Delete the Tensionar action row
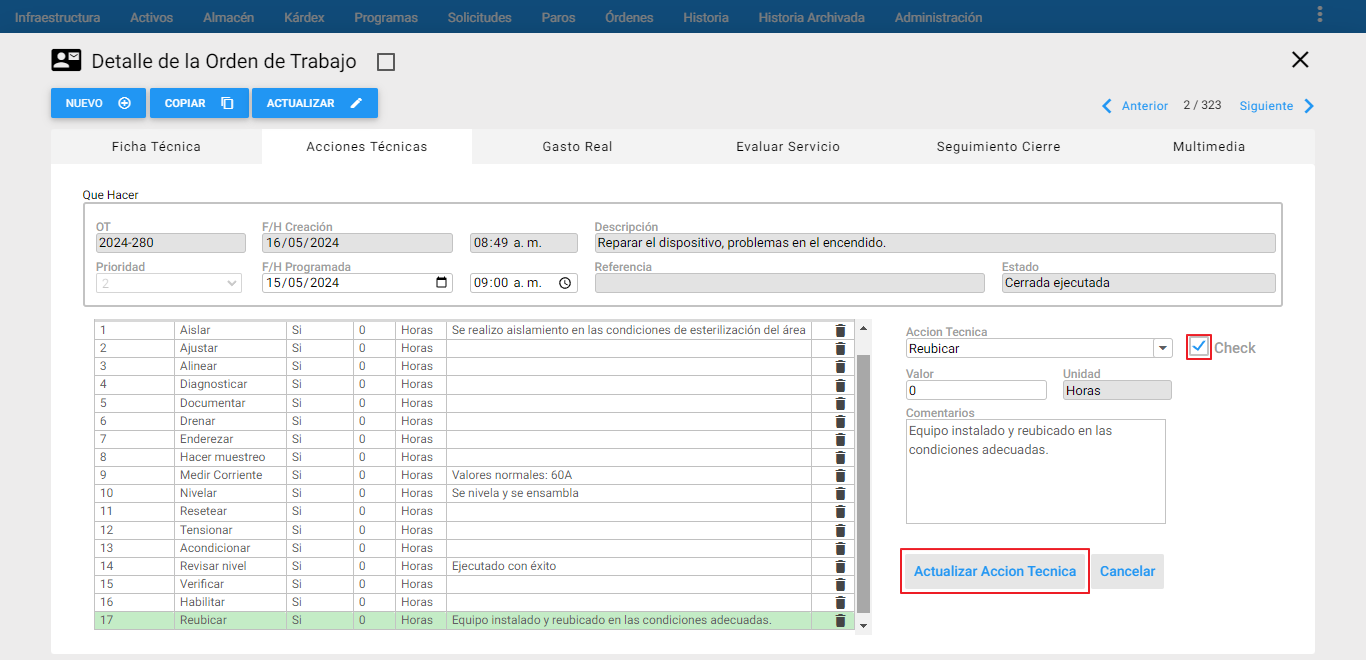The image size is (1366, 660). click(840, 530)
